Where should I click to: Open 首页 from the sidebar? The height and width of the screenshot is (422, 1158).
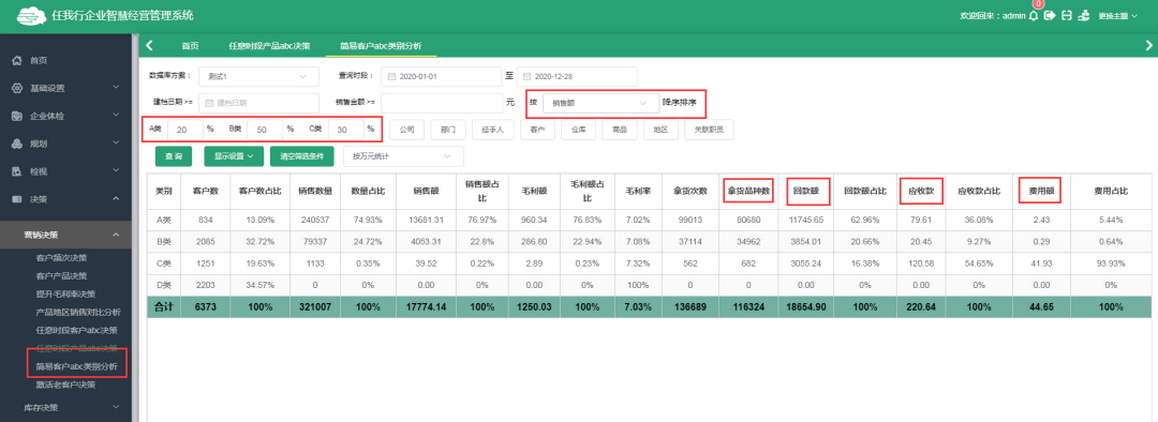(x=39, y=61)
